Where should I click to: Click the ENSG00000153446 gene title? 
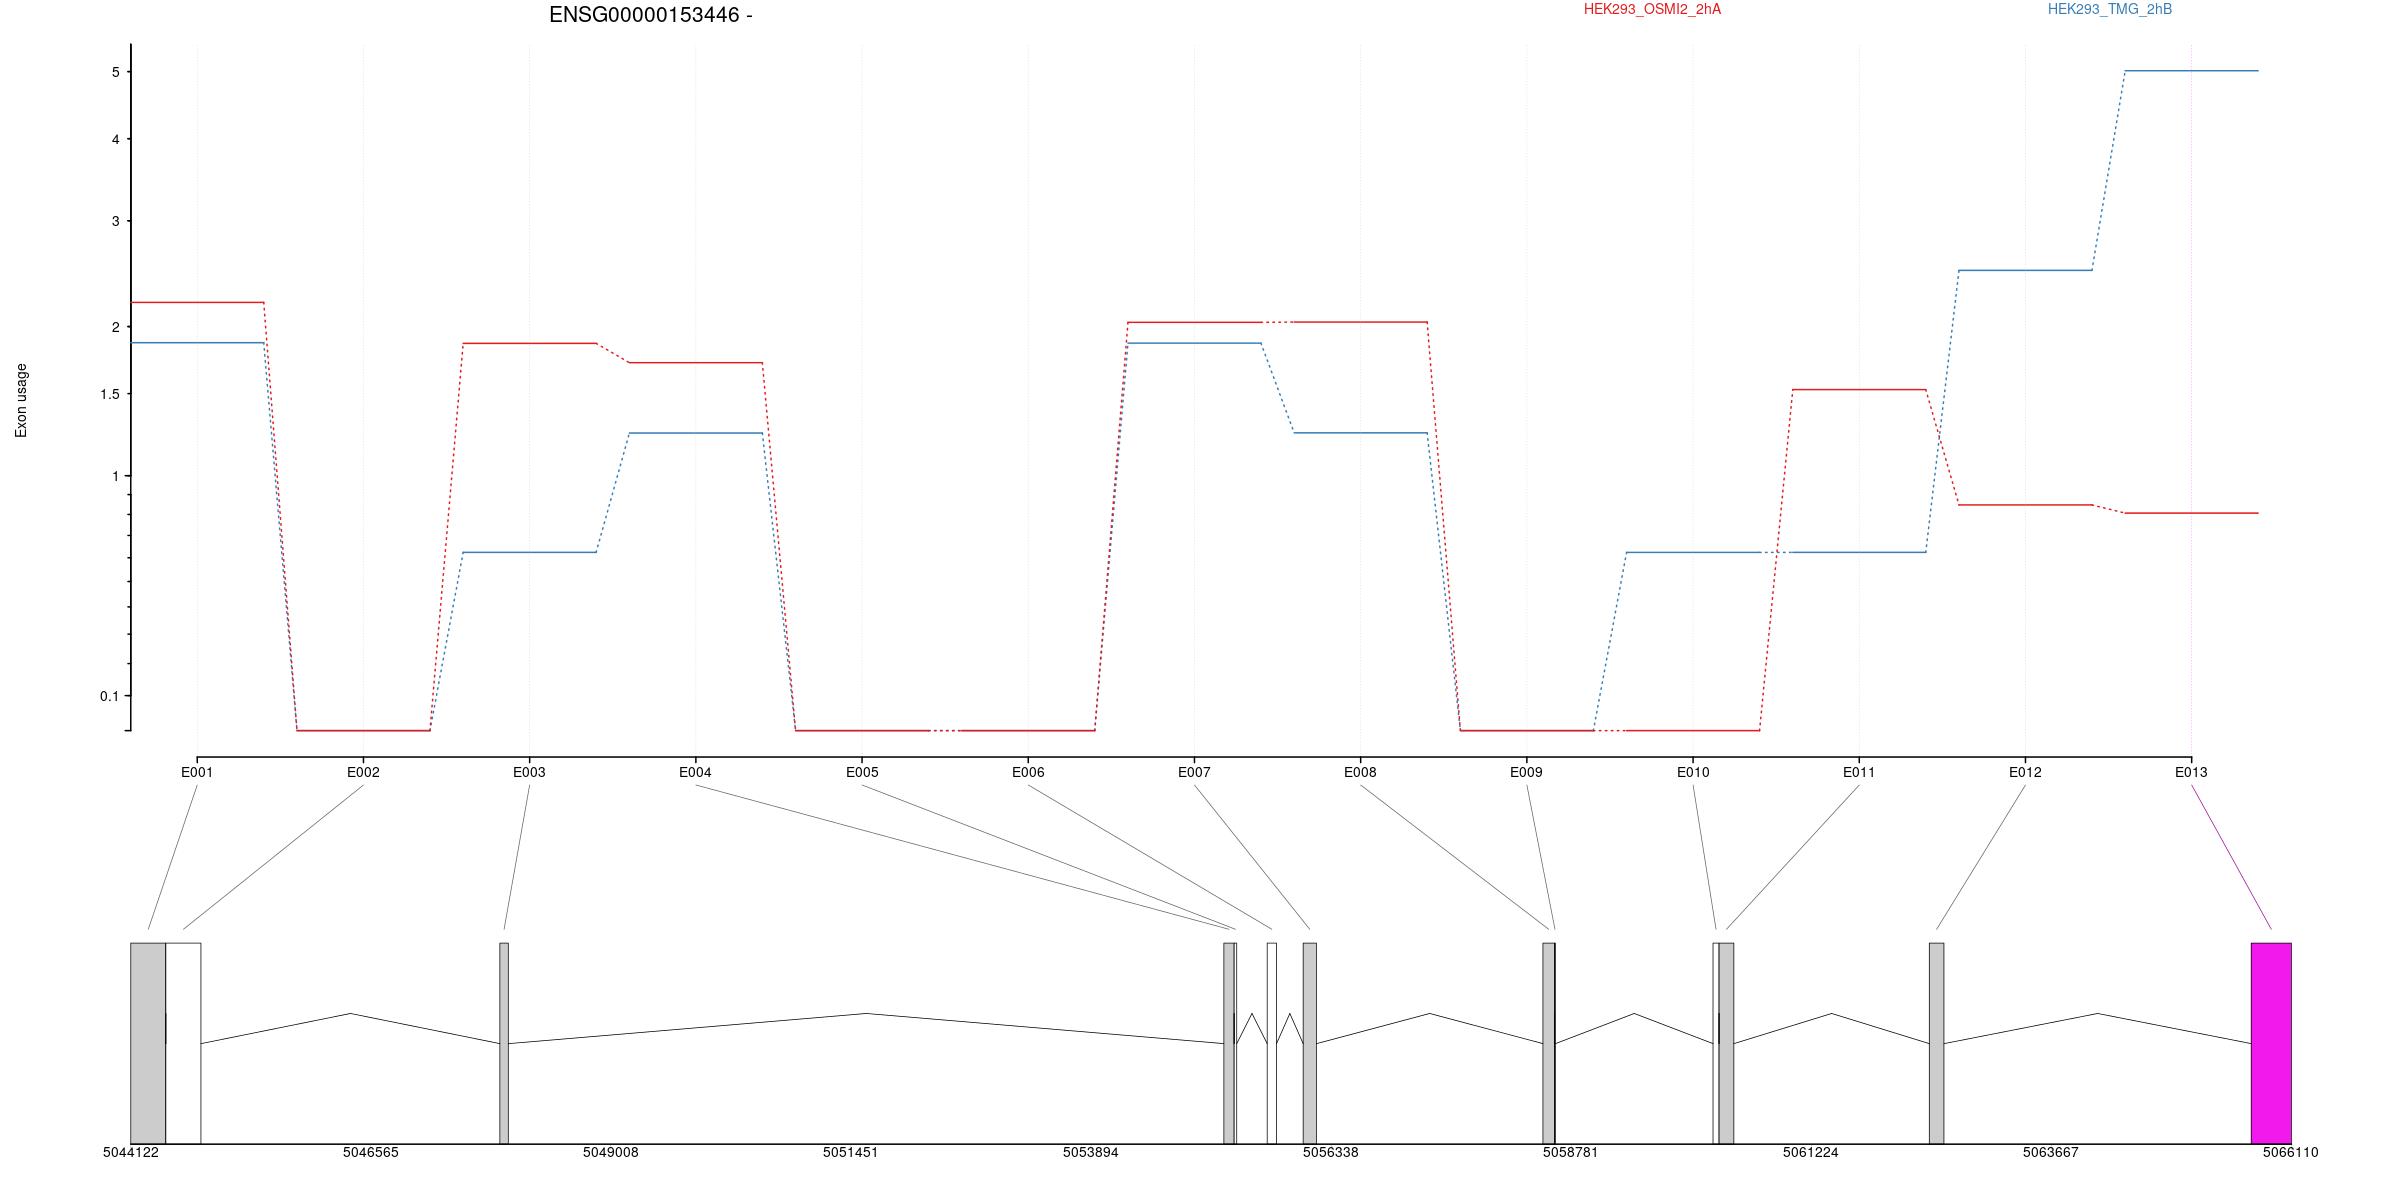[650, 15]
